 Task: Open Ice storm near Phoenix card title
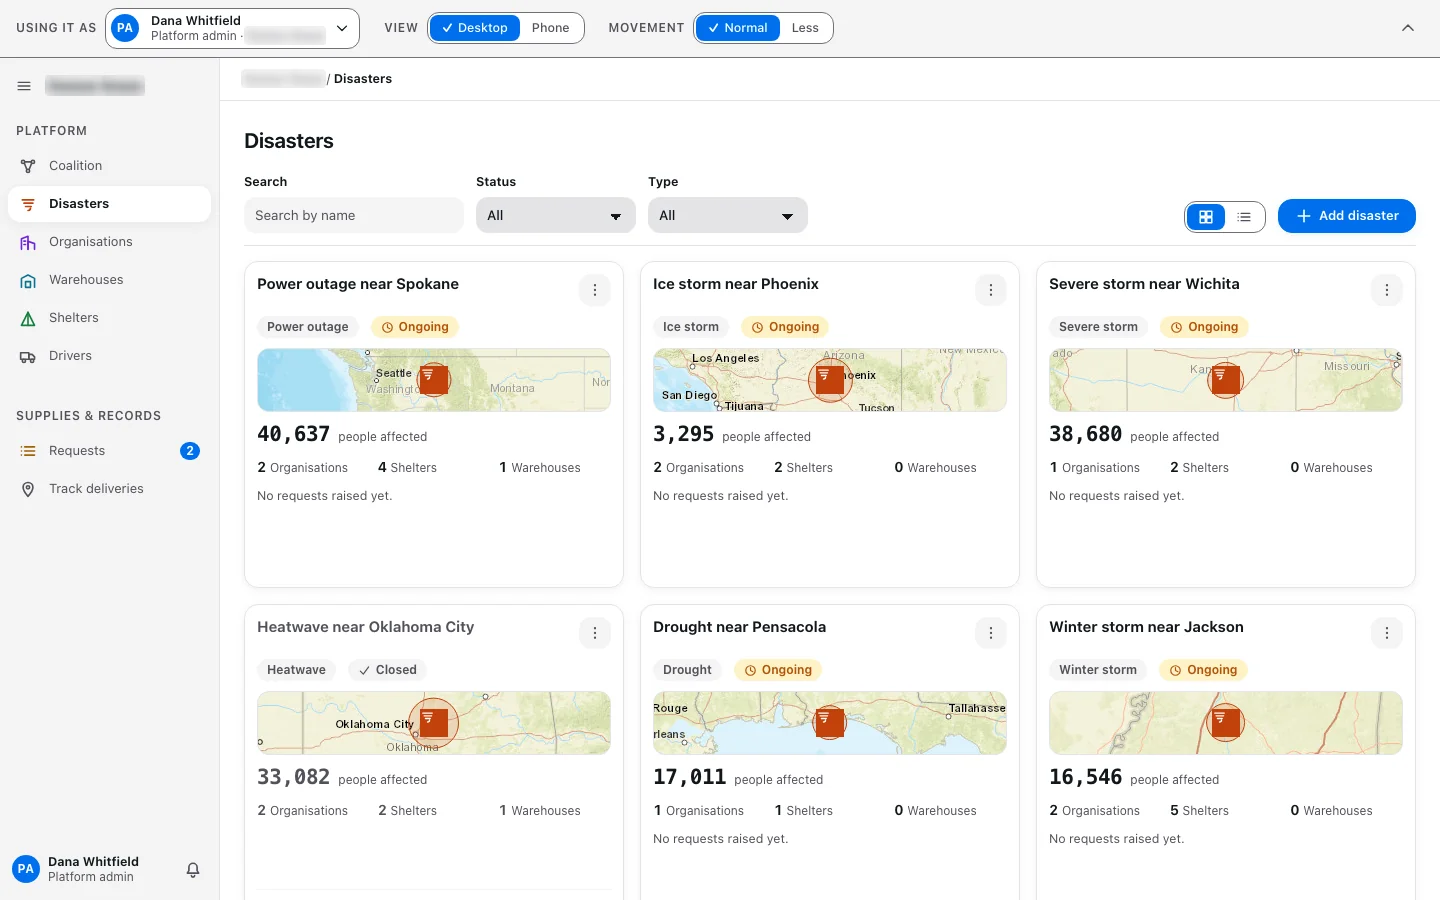coord(736,284)
